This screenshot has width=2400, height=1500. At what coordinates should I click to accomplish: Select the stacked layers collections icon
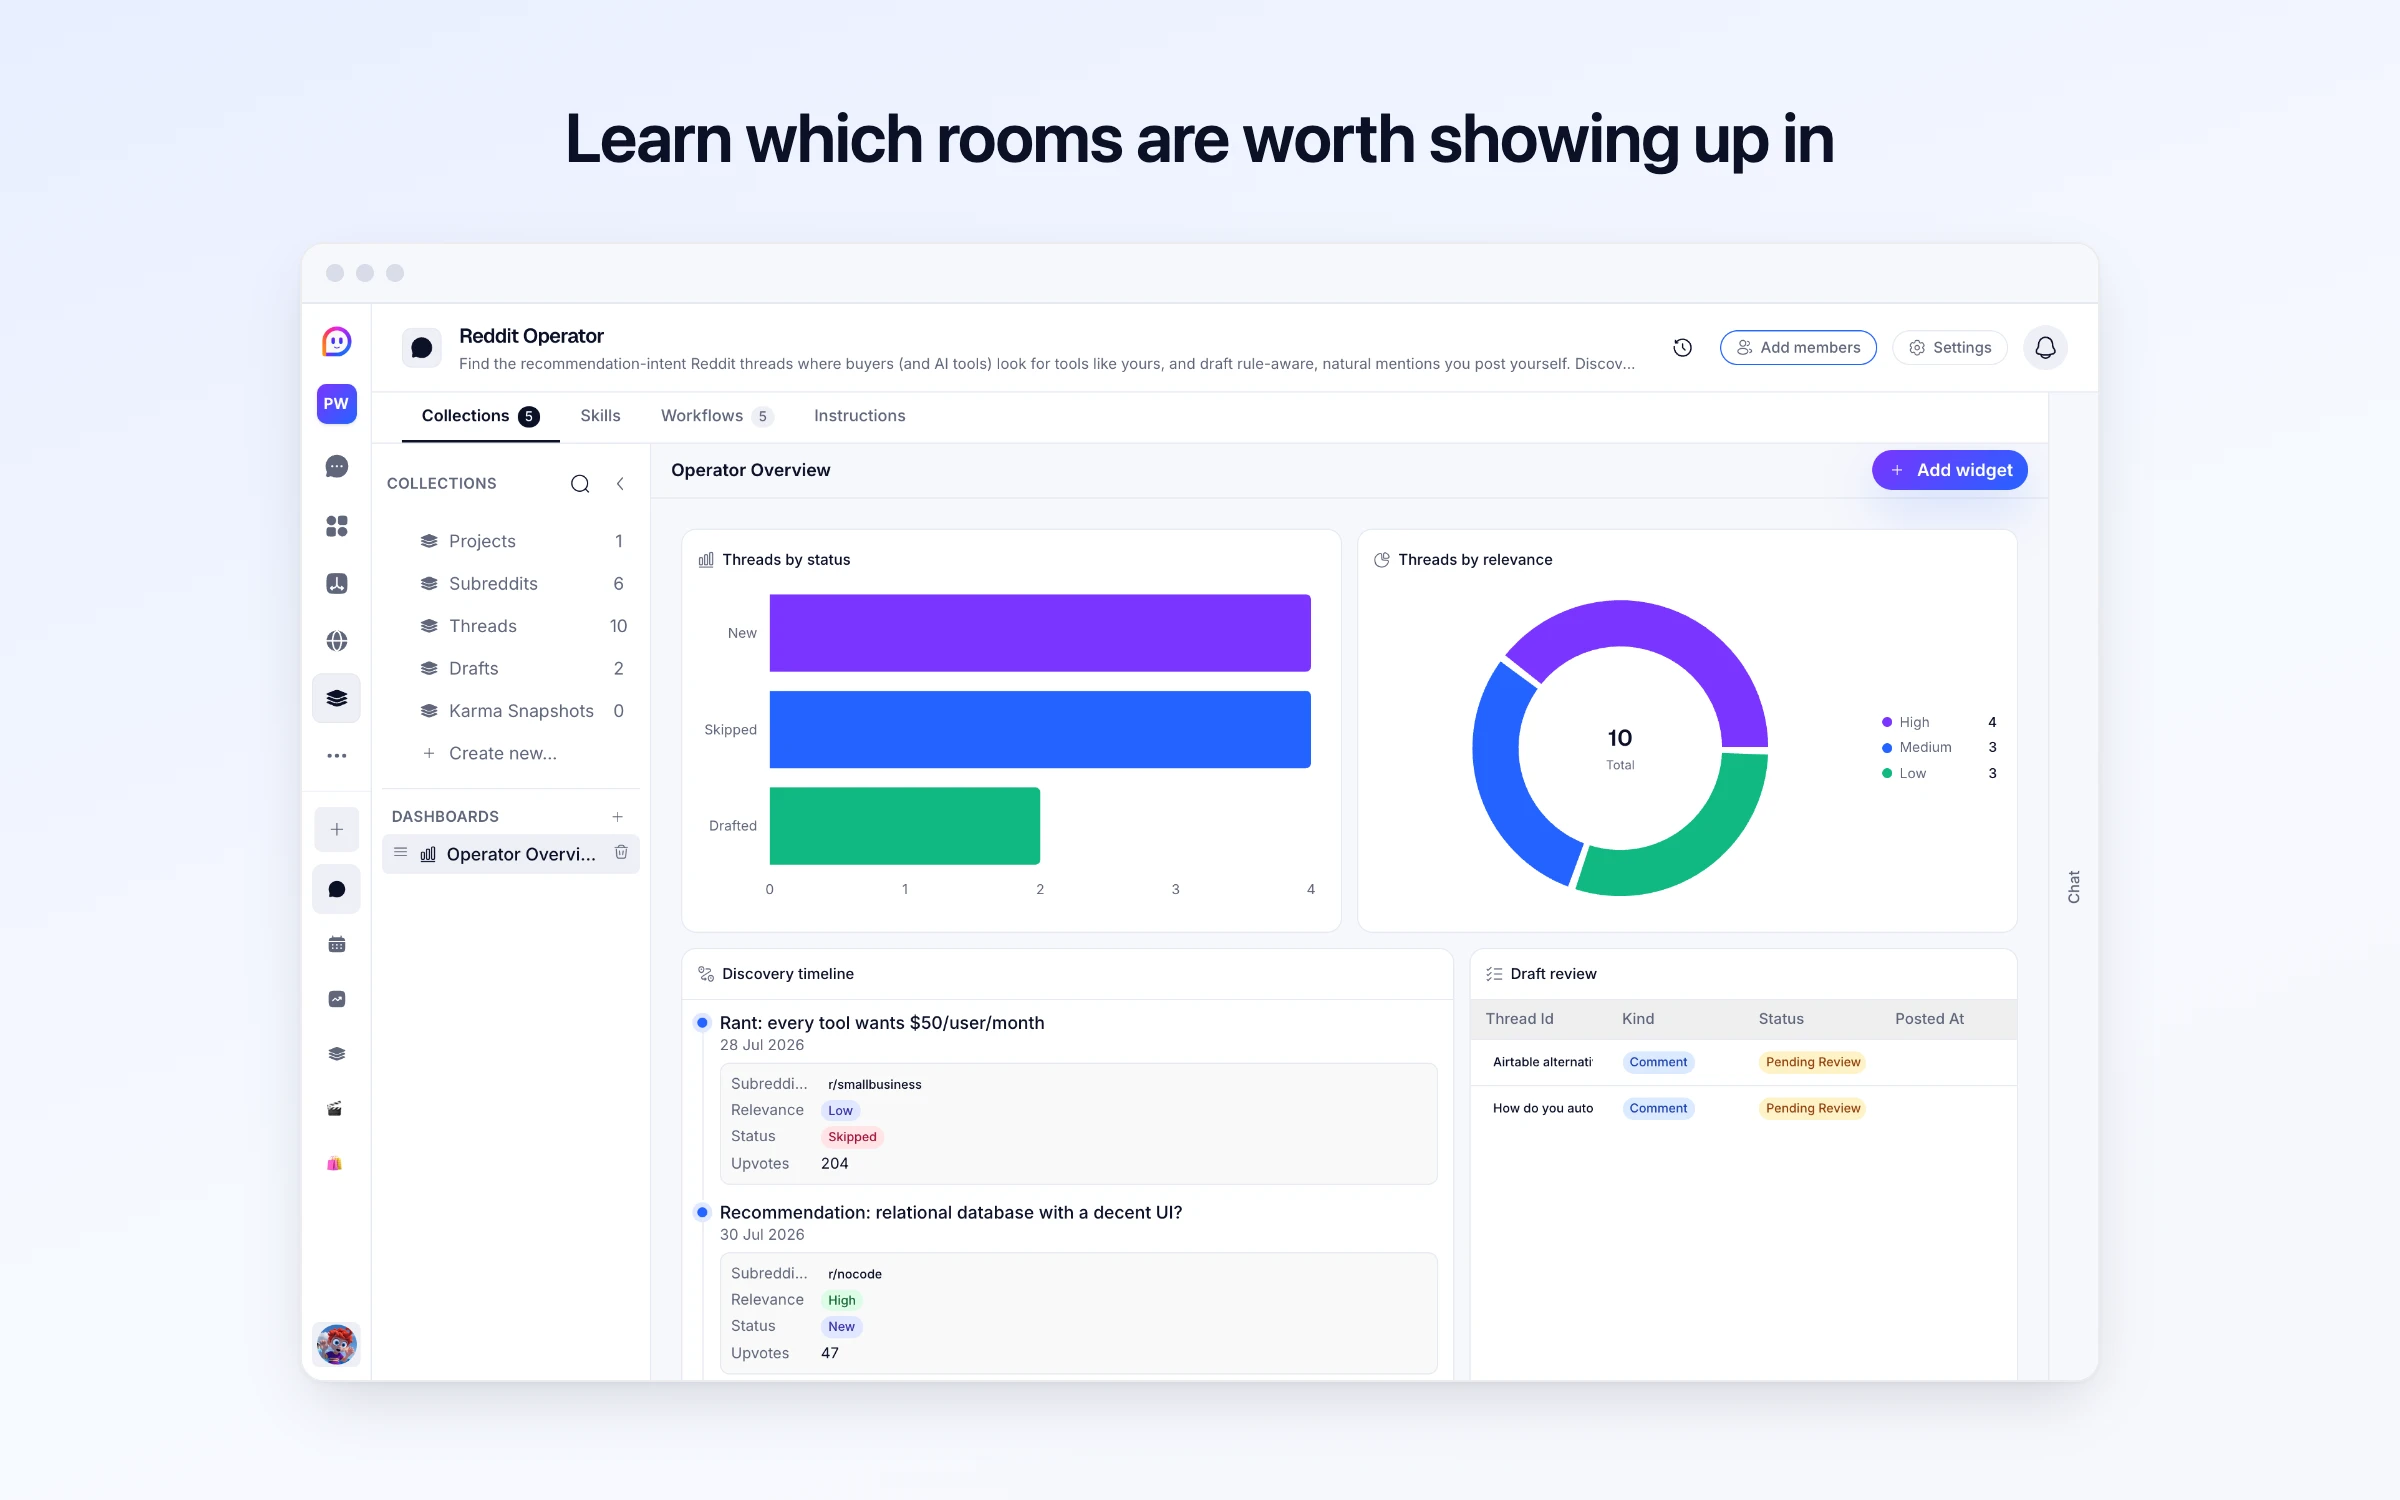(x=336, y=698)
